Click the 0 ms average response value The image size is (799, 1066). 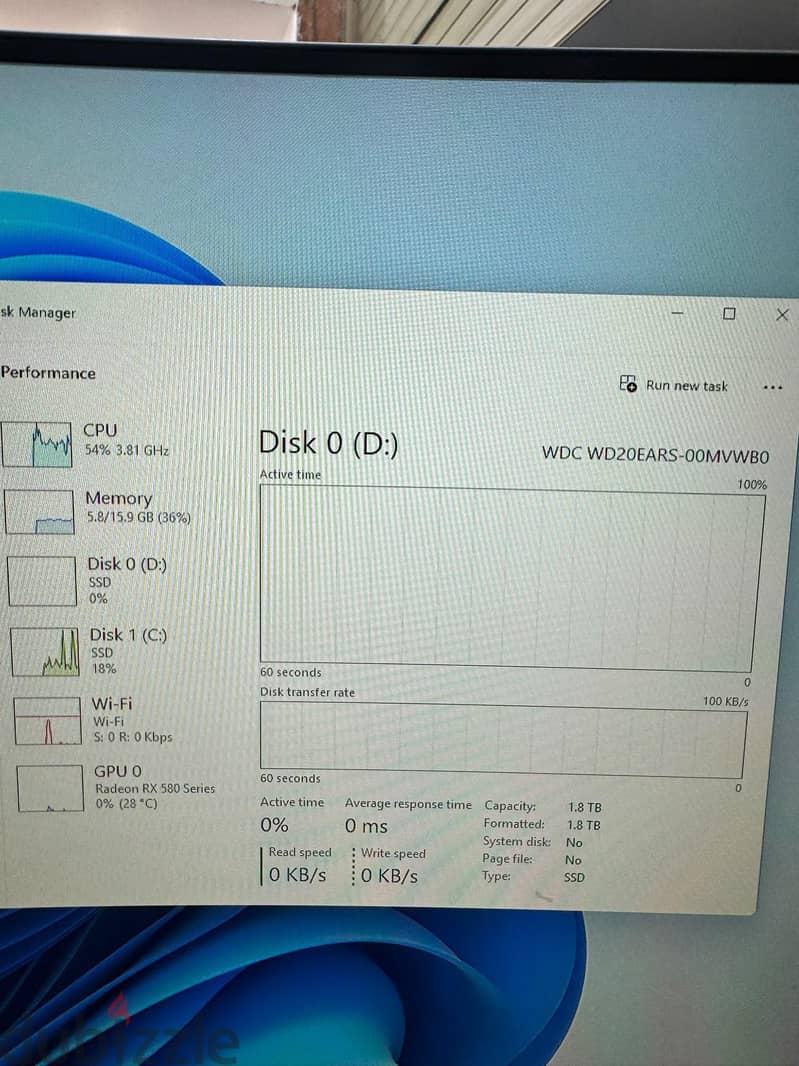click(366, 826)
